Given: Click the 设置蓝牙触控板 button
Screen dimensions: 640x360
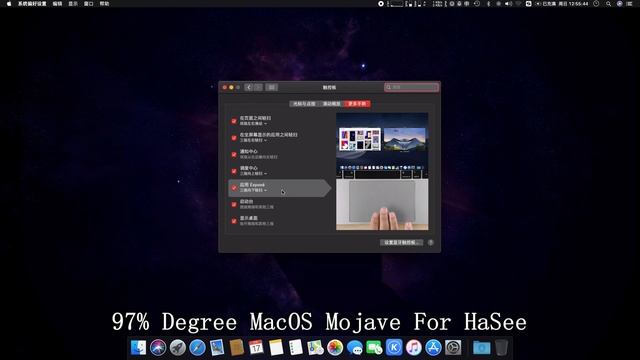Looking at the screenshot, I should coord(401,242).
